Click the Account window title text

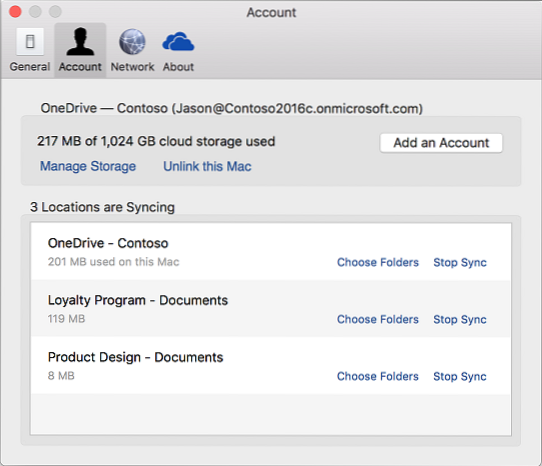coord(271,13)
